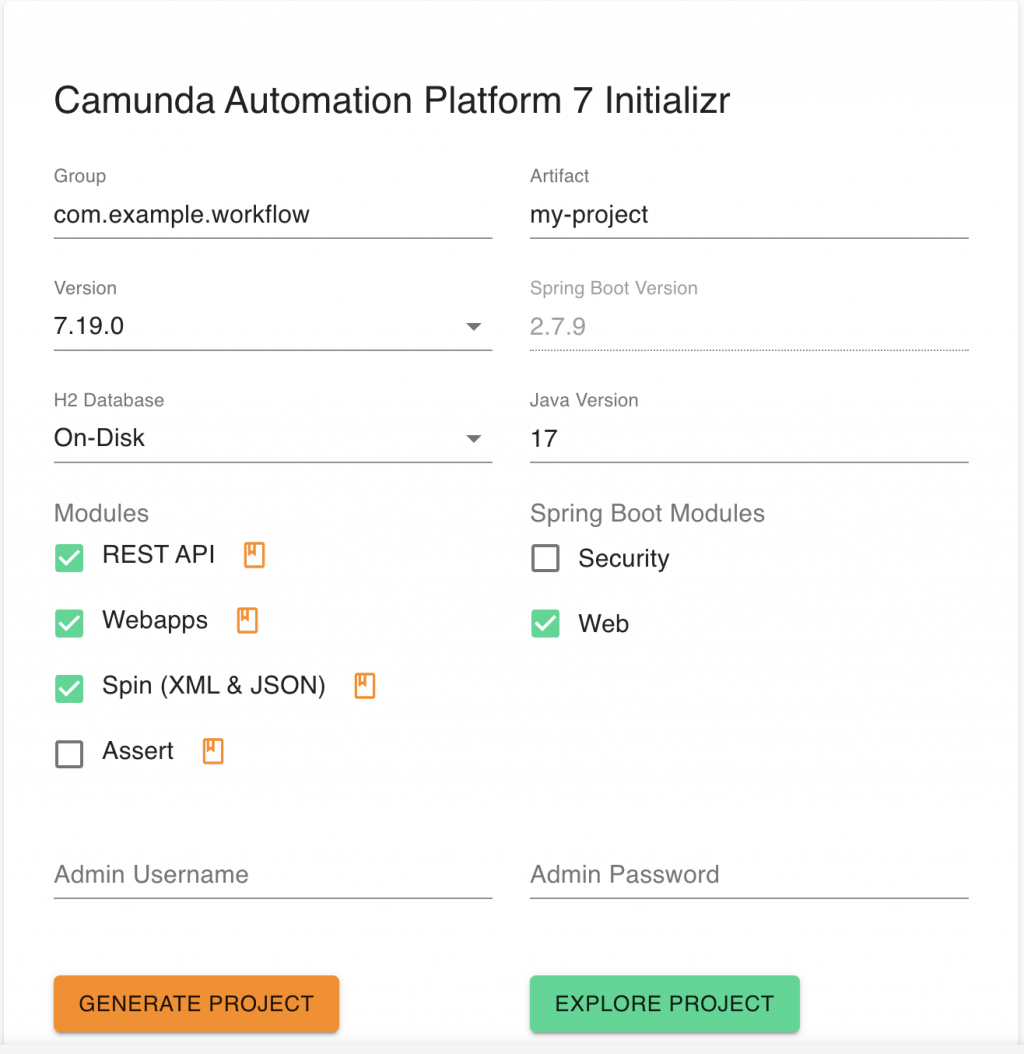Open the Assert module documentation icon
This screenshot has height=1054, width=1024.
(x=213, y=751)
